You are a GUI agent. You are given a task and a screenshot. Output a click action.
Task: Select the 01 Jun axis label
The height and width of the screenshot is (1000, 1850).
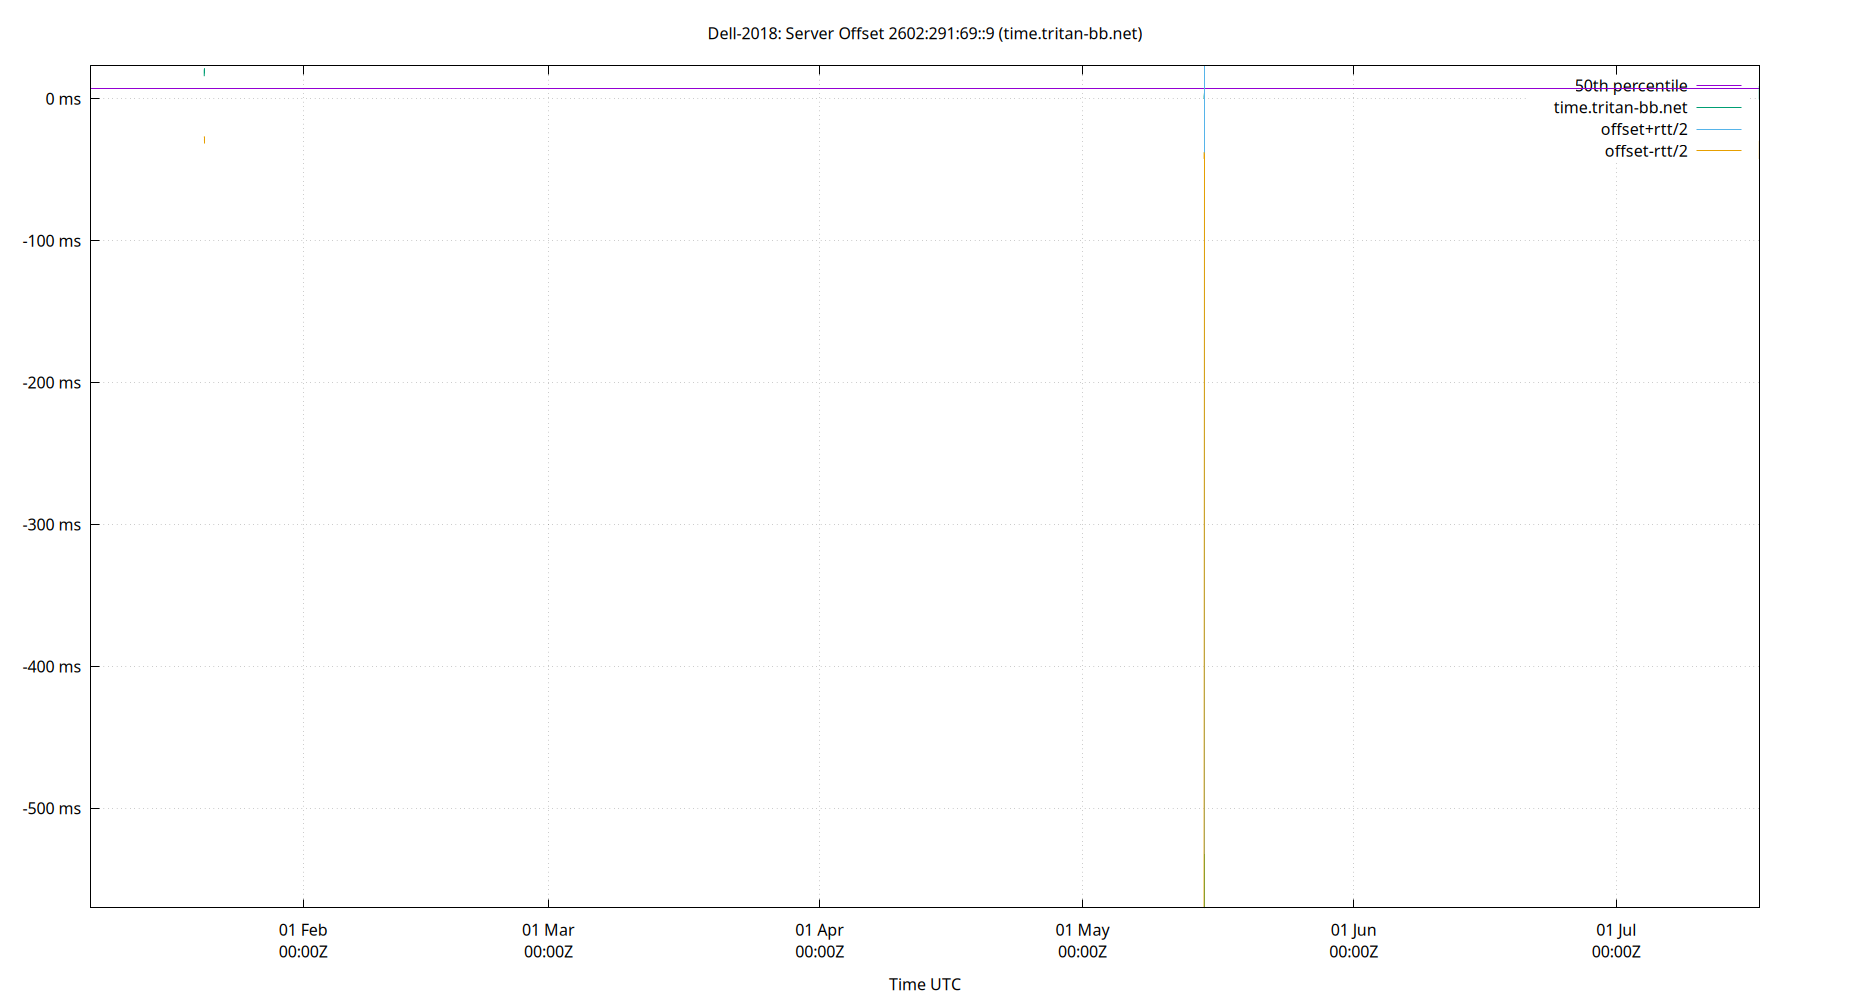point(1353,930)
